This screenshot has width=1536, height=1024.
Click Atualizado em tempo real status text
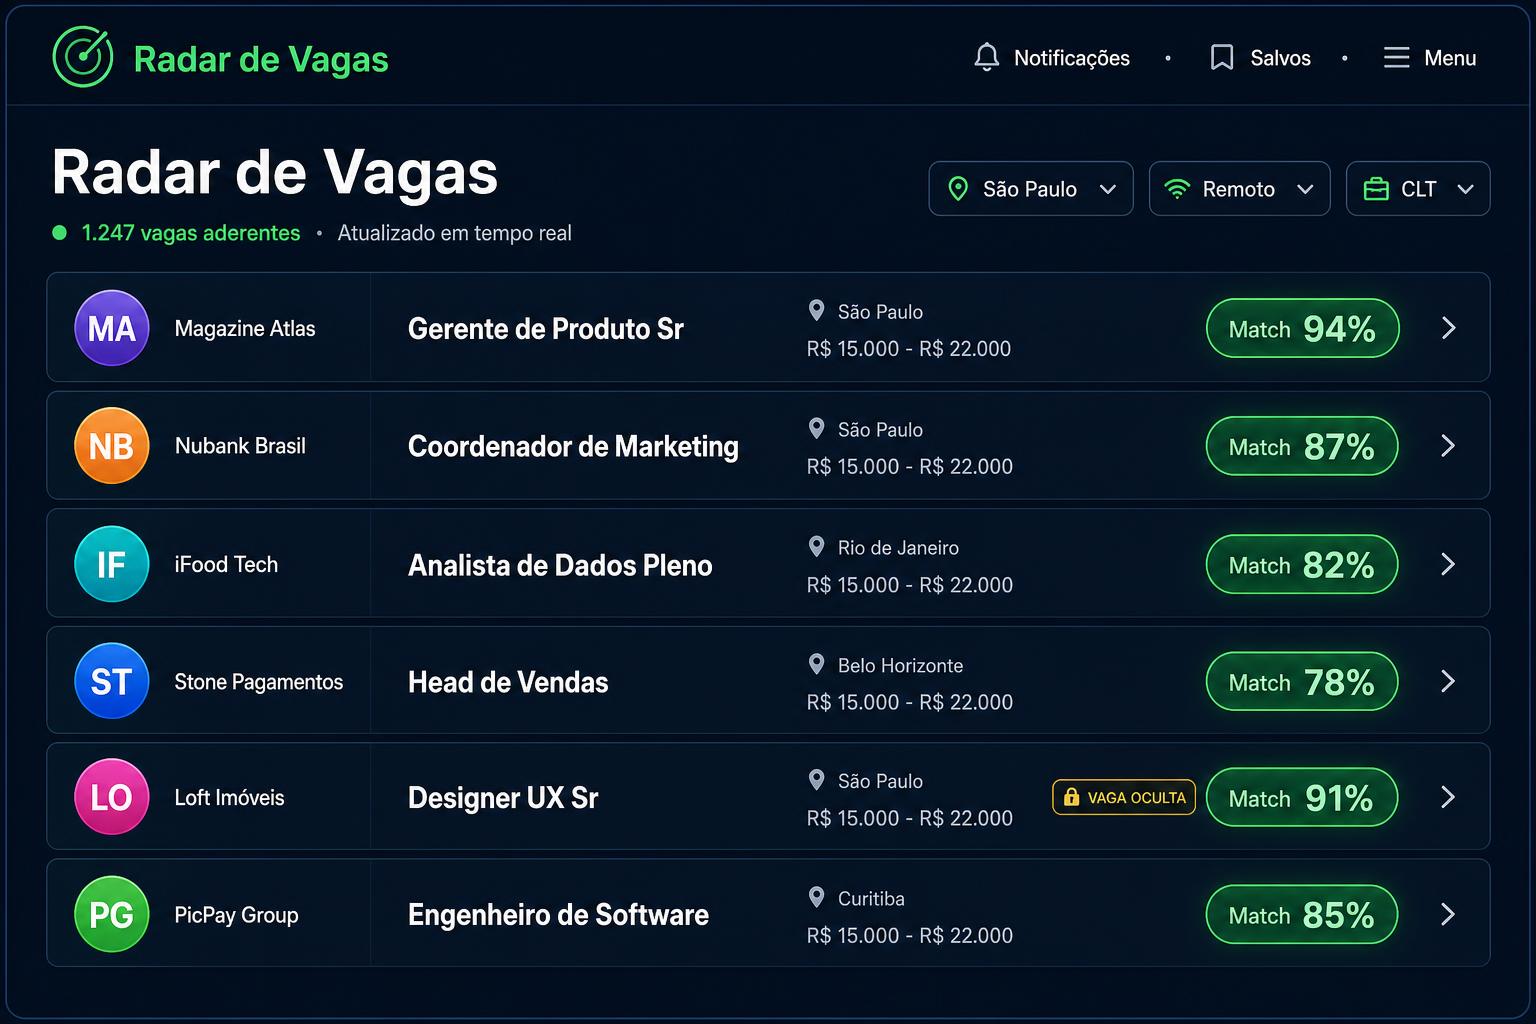coord(455,233)
